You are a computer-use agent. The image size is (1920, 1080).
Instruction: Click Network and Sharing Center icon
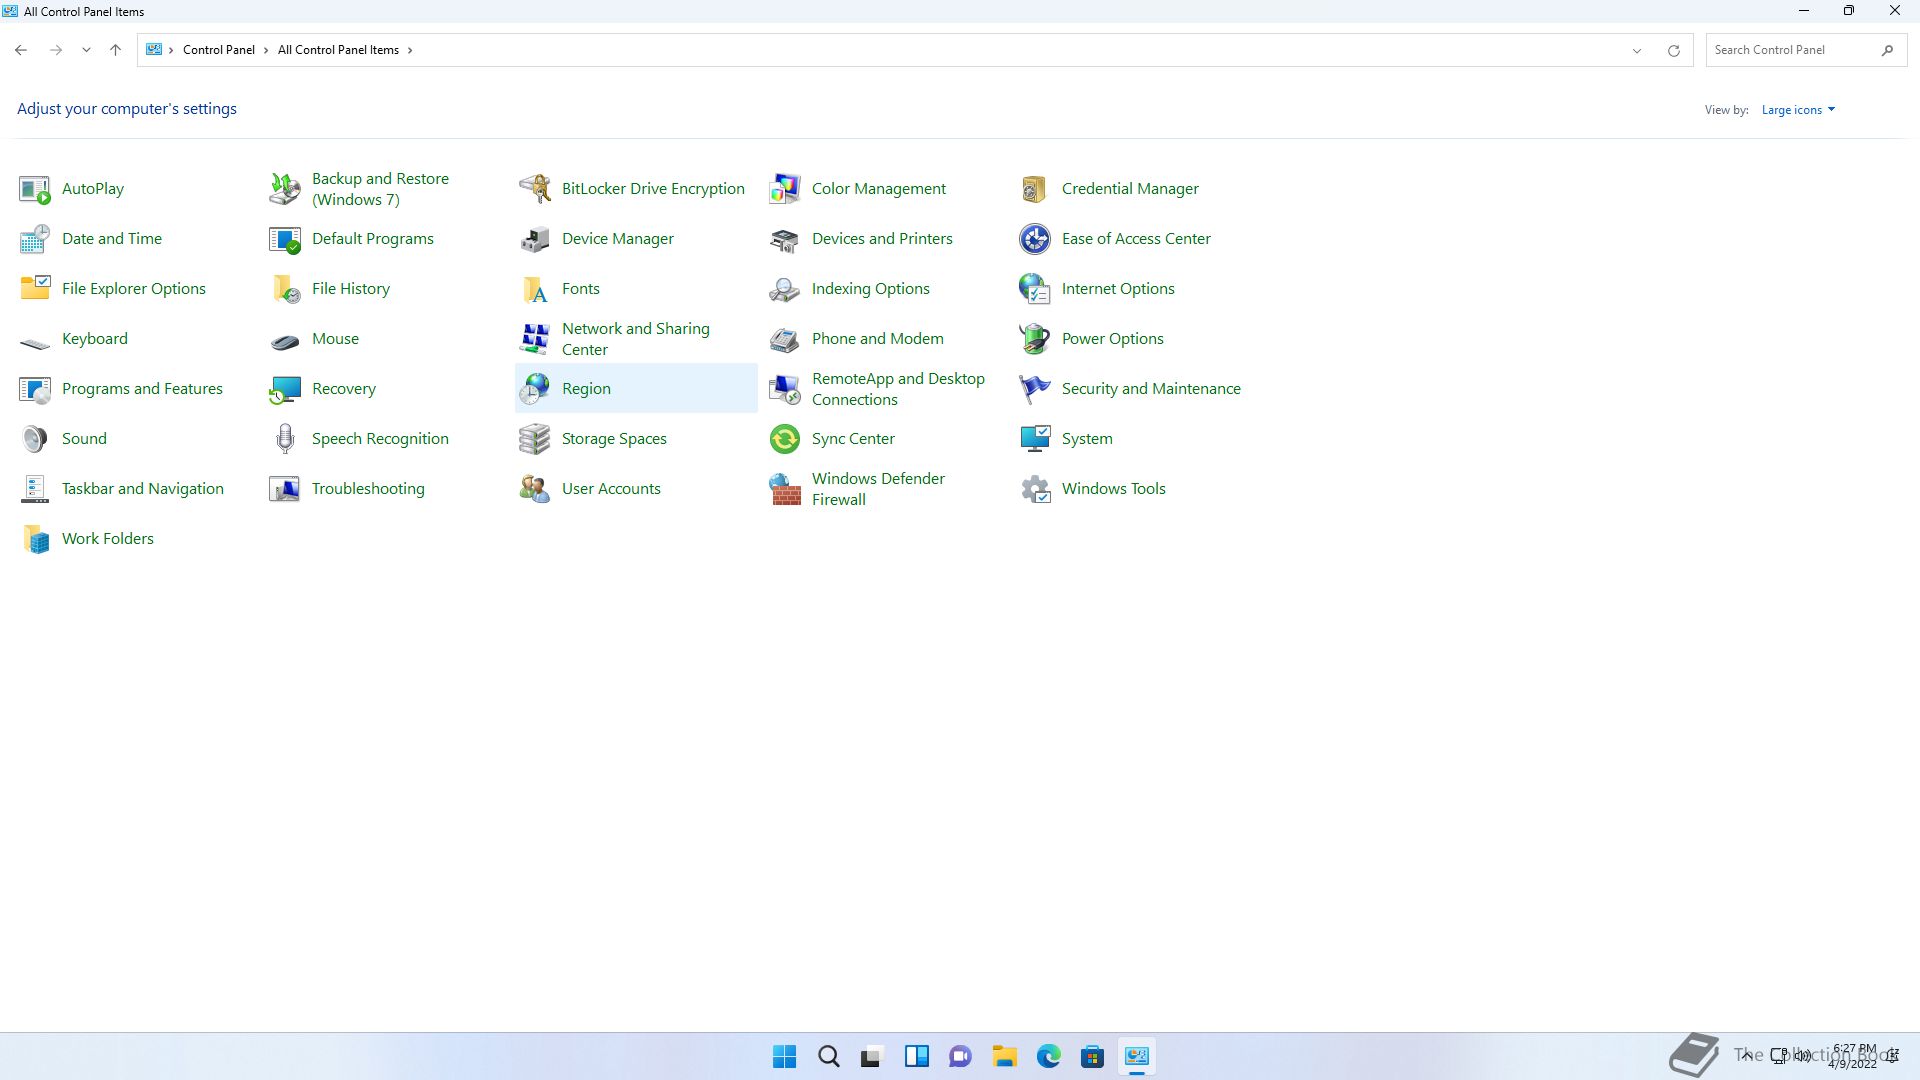point(535,339)
